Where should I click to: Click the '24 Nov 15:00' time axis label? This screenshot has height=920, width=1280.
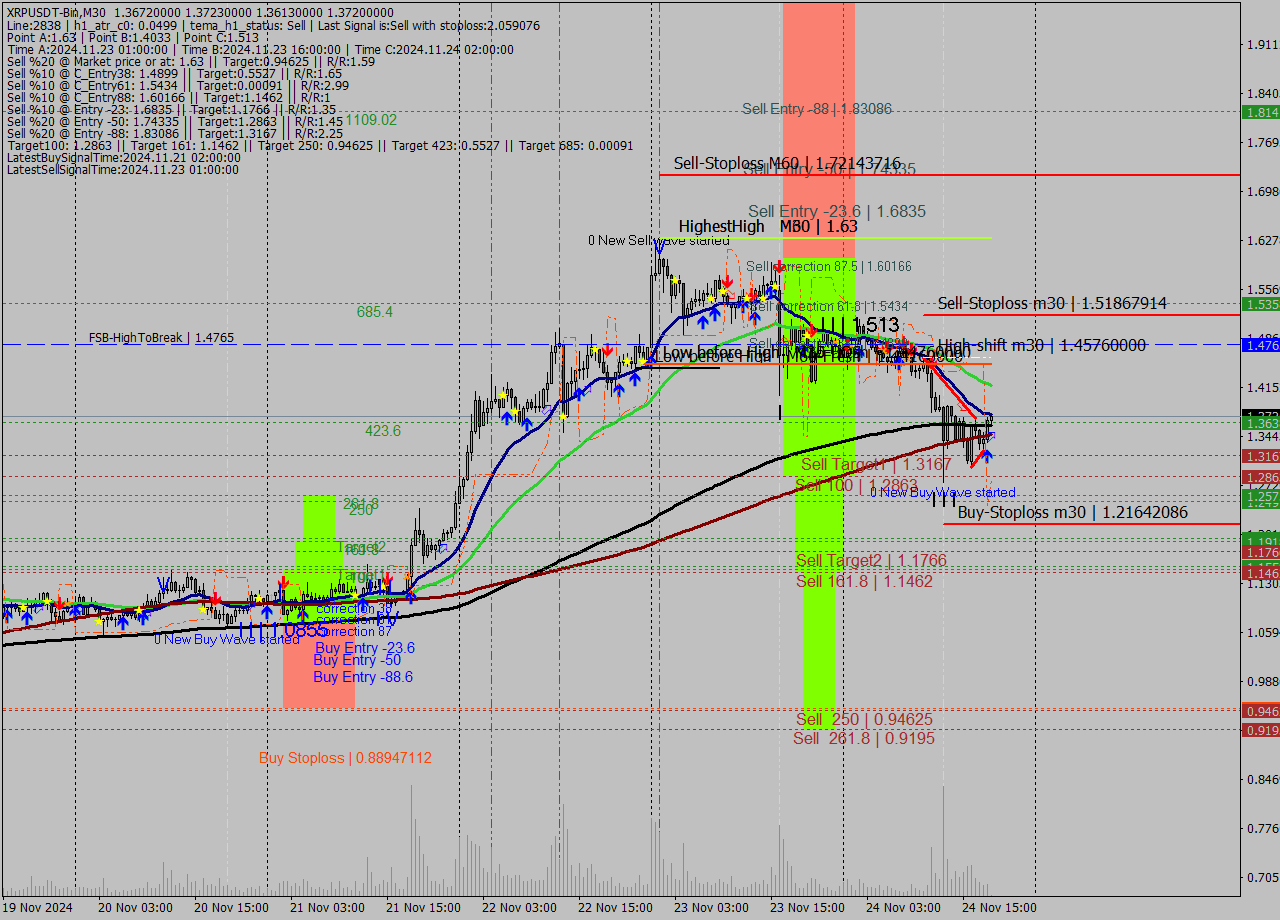(1000, 908)
